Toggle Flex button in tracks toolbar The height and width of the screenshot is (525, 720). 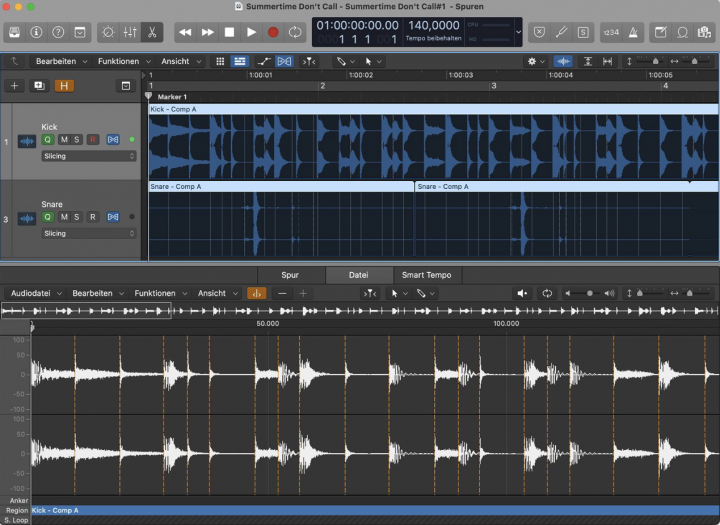284,61
